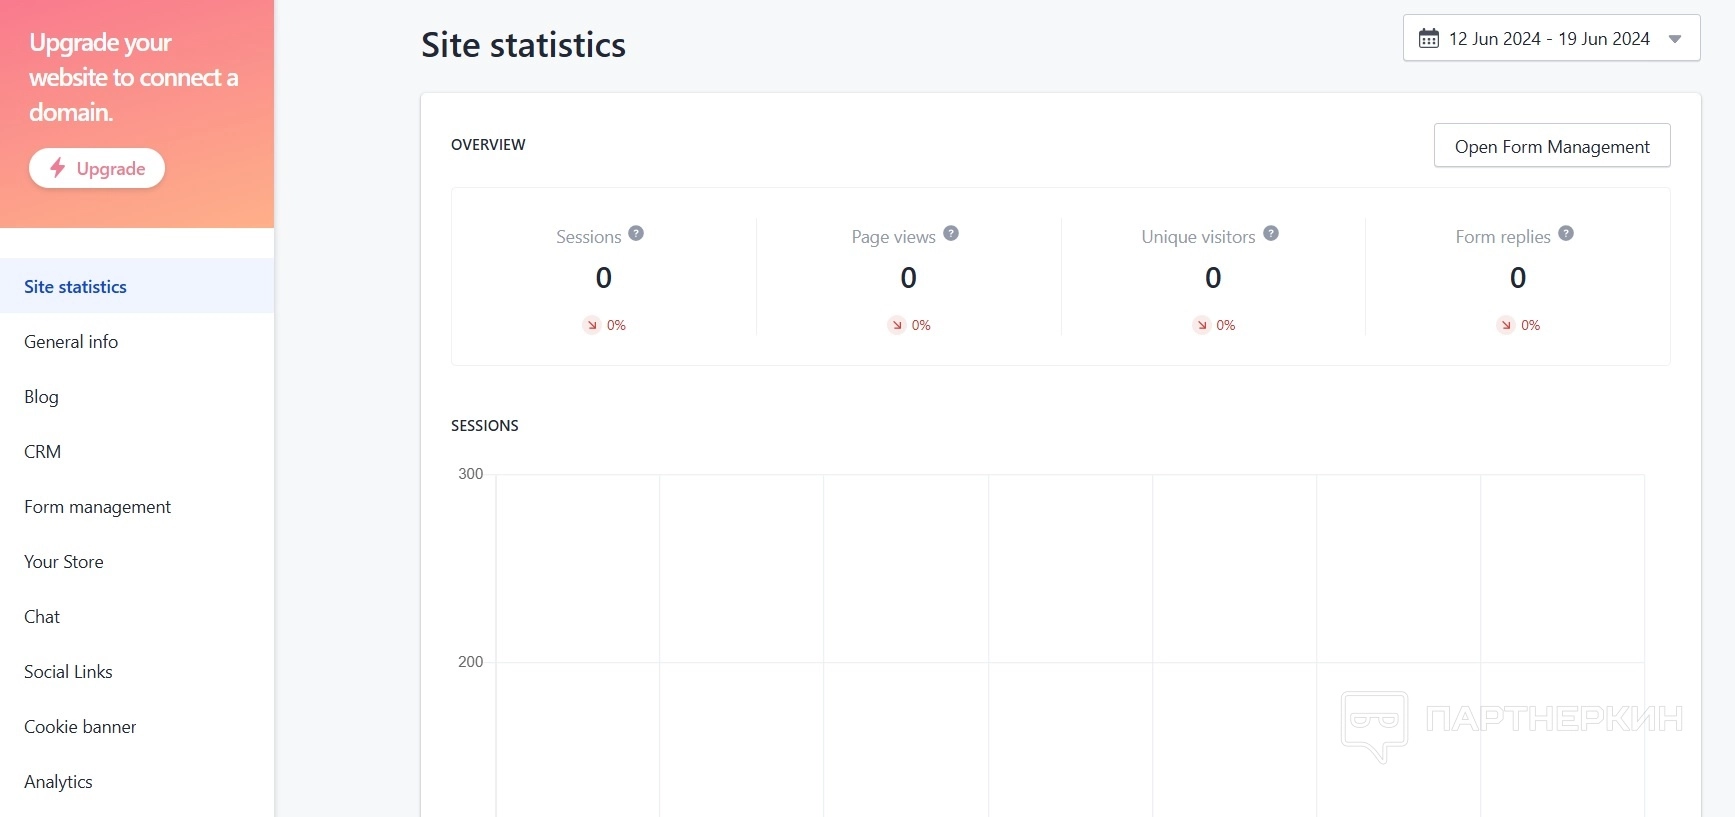The height and width of the screenshot is (817, 1735).
Task: Open Analytics in the sidebar
Action: (58, 782)
